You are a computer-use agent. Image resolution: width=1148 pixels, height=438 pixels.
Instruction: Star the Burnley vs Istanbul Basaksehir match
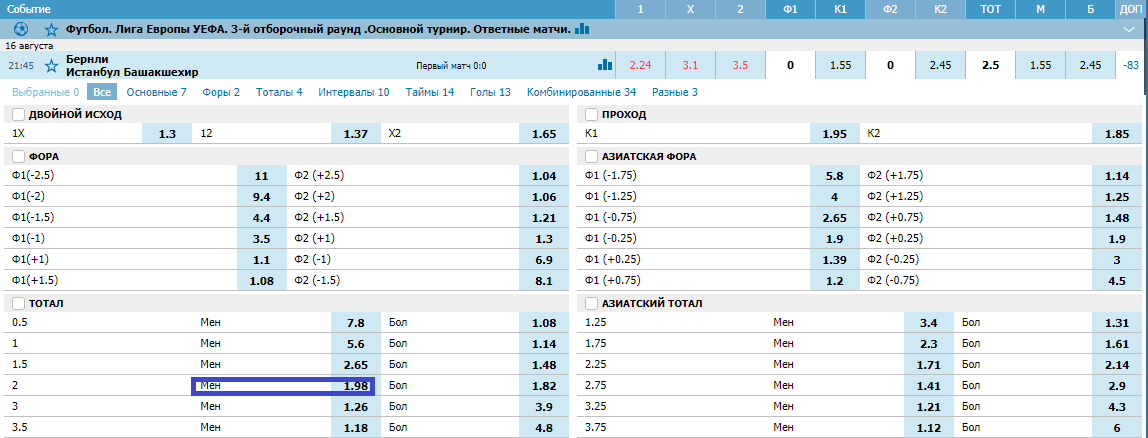point(51,66)
